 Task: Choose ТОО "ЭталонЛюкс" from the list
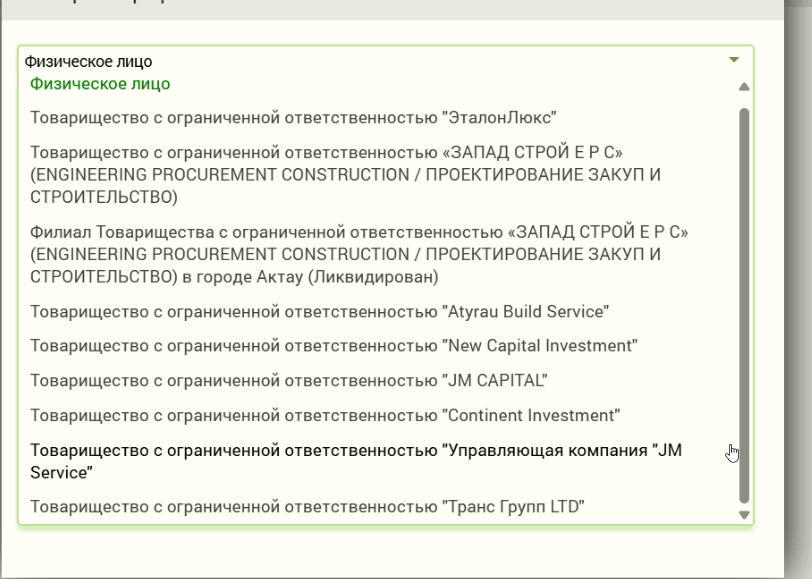[x=293, y=118]
